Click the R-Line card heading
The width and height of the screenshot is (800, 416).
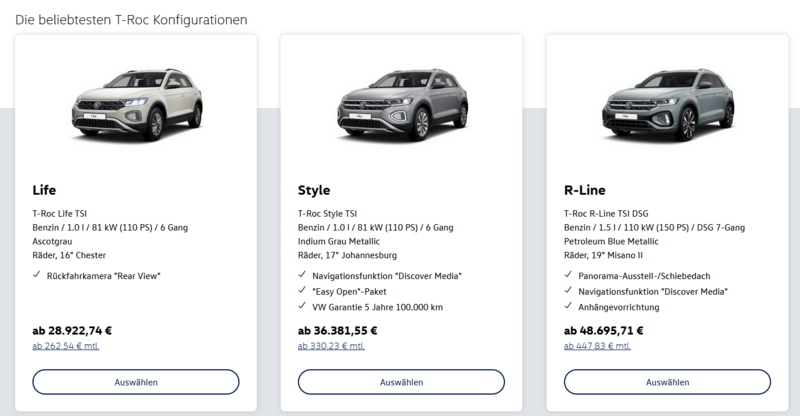(585, 190)
